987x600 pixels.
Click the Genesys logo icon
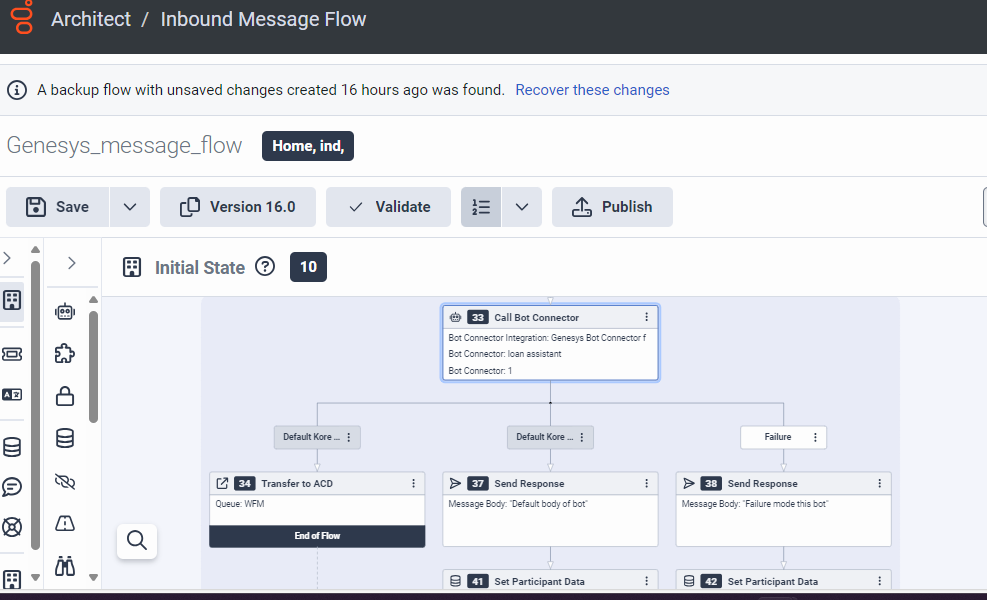pos(23,17)
